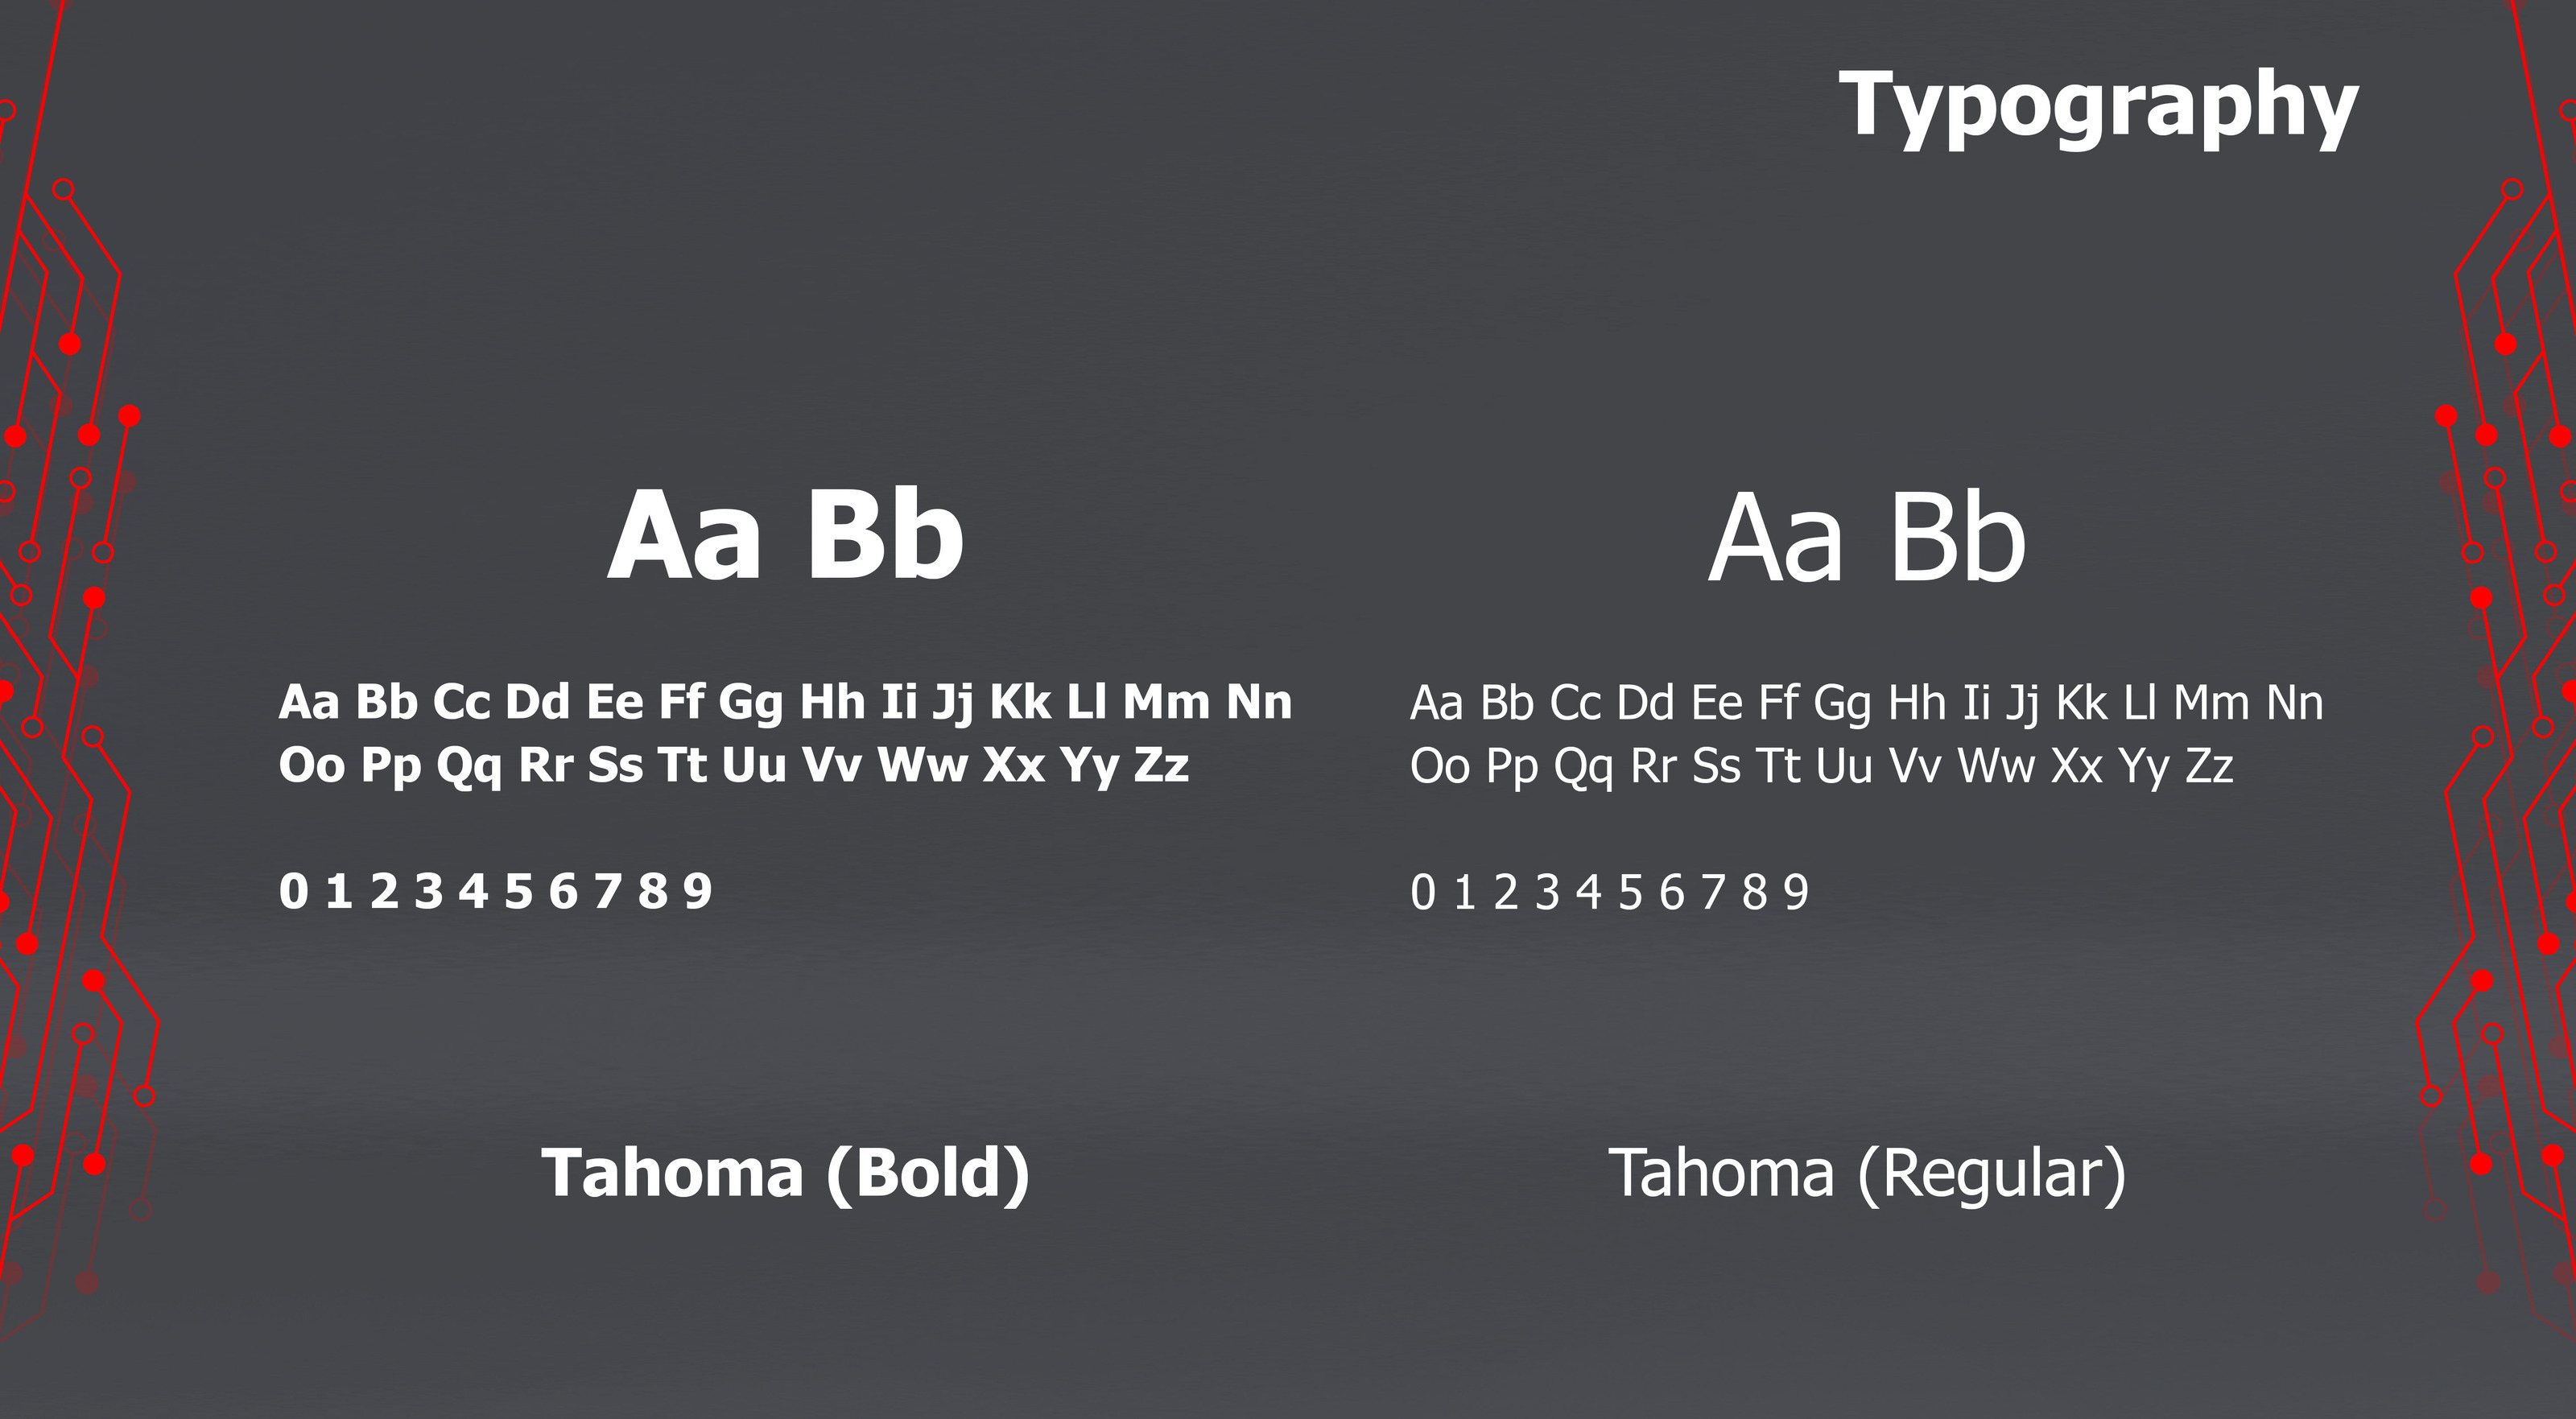The height and width of the screenshot is (1419, 2576).
Task: Click the bold Nn letter pair
Action: (x=1258, y=702)
